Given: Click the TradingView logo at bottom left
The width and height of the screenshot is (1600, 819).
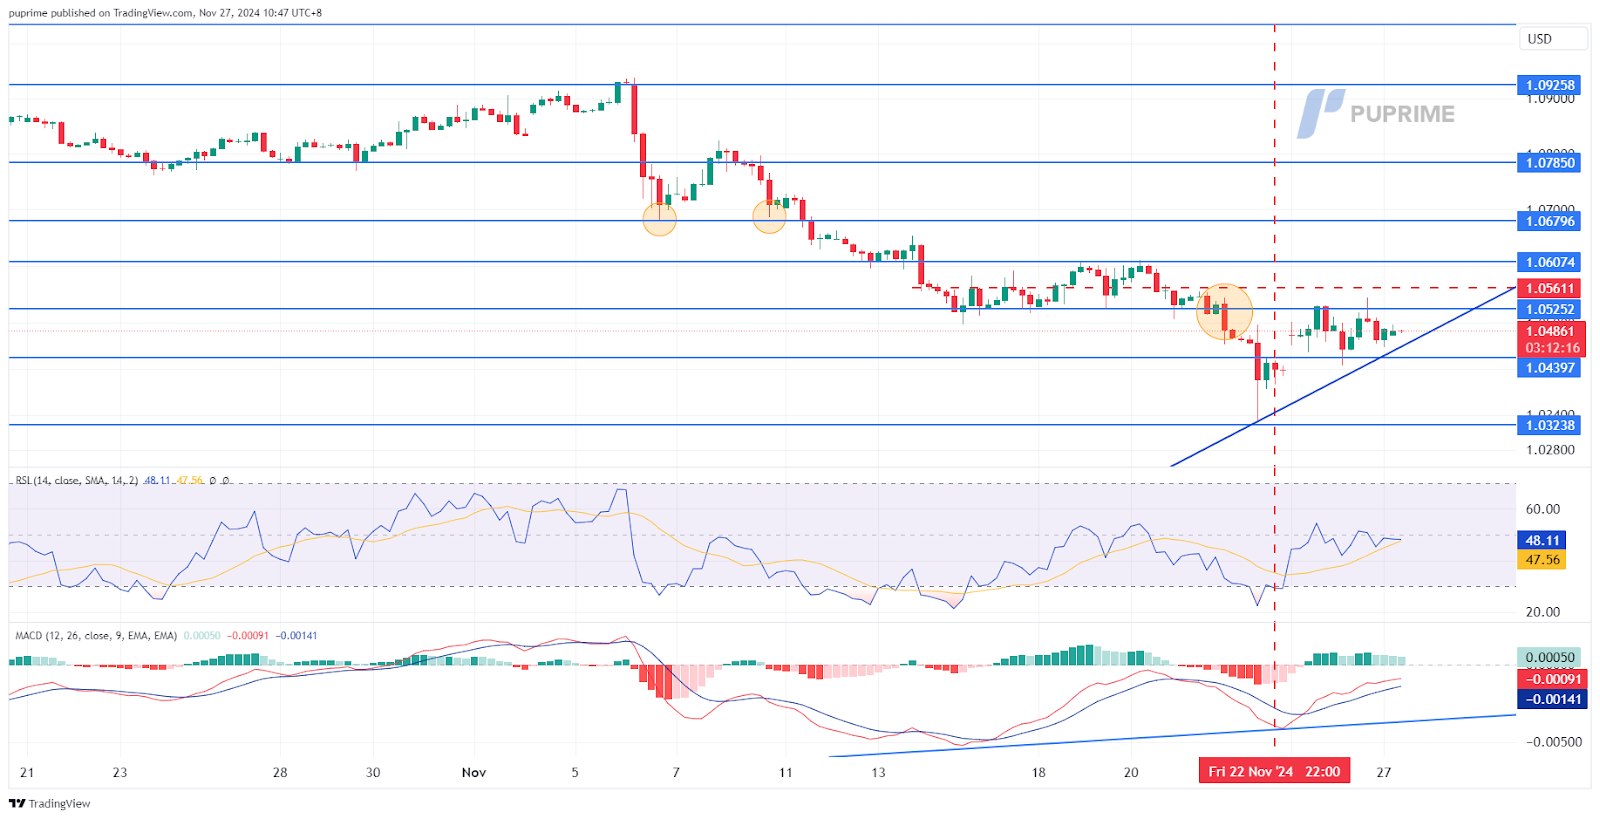Looking at the screenshot, I should (x=49, y=803).
